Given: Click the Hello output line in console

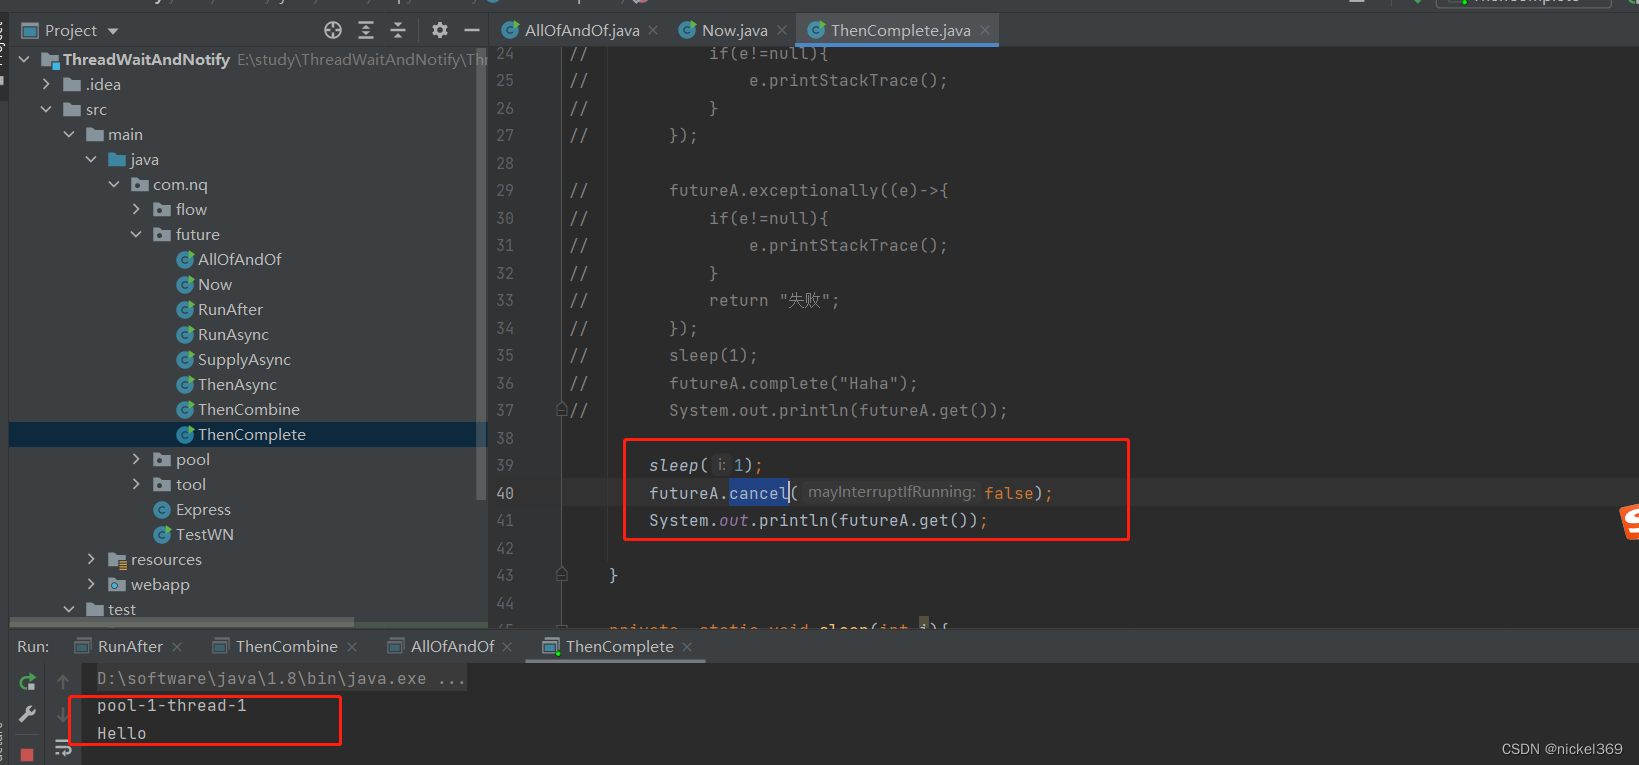Looking at the screenshot, I should (x=122, y=734).
